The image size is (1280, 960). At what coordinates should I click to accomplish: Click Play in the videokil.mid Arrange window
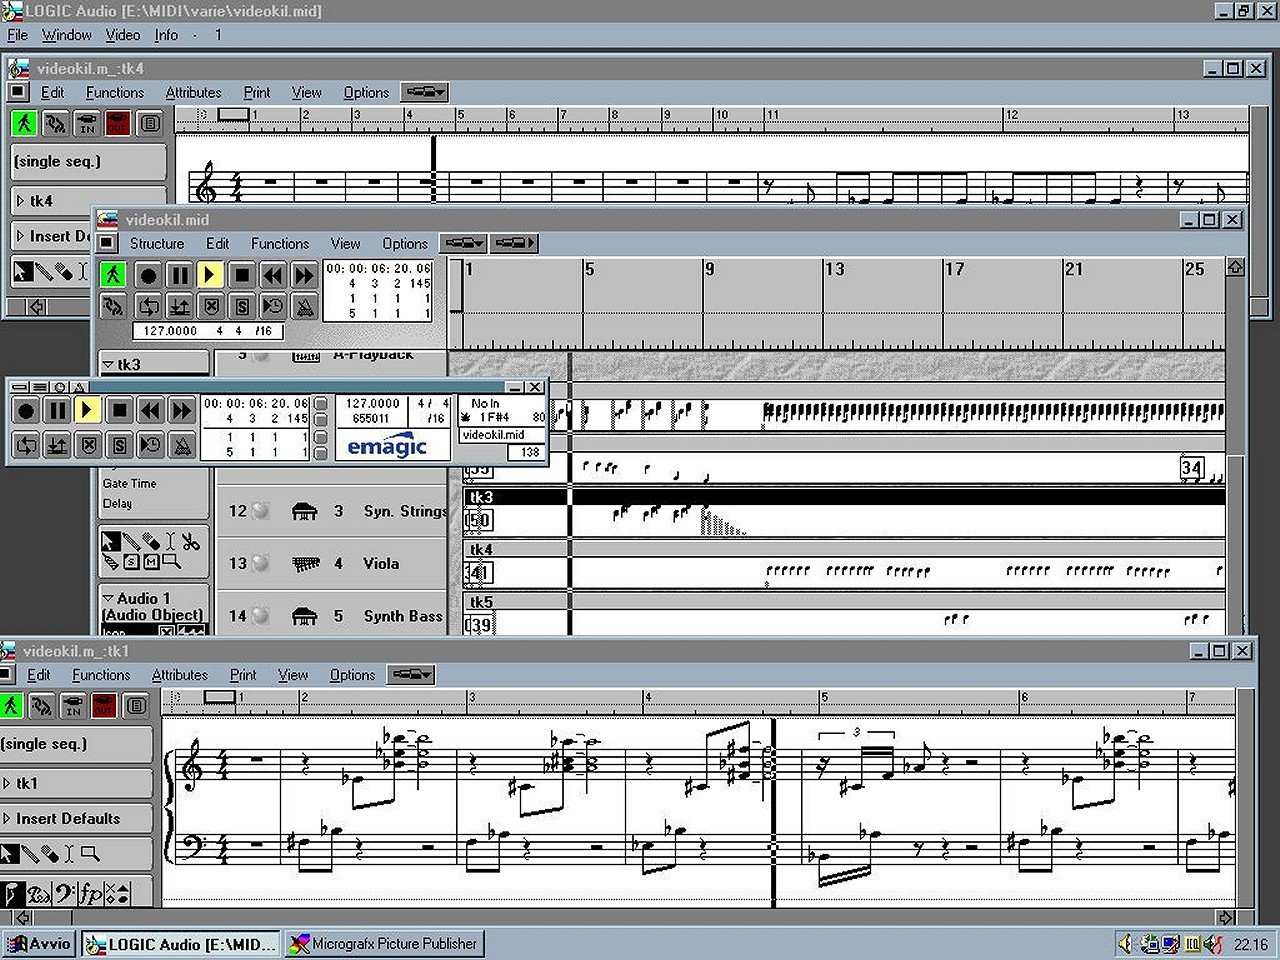click(x=210, y=275)
